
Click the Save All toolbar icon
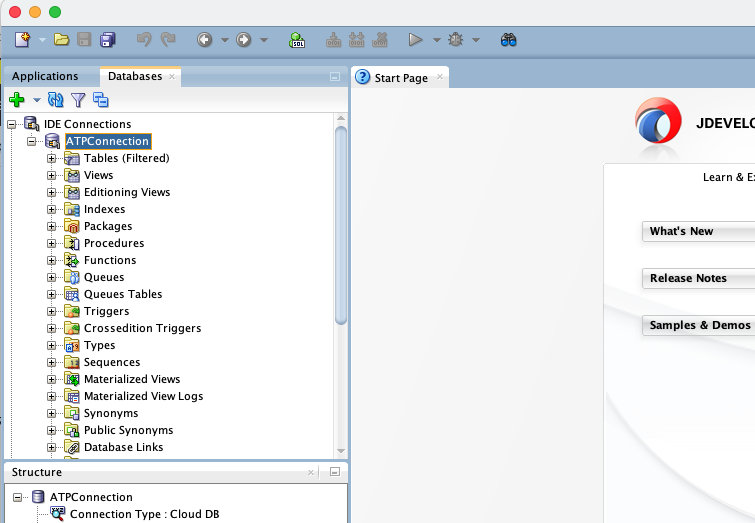pos(107,39)
